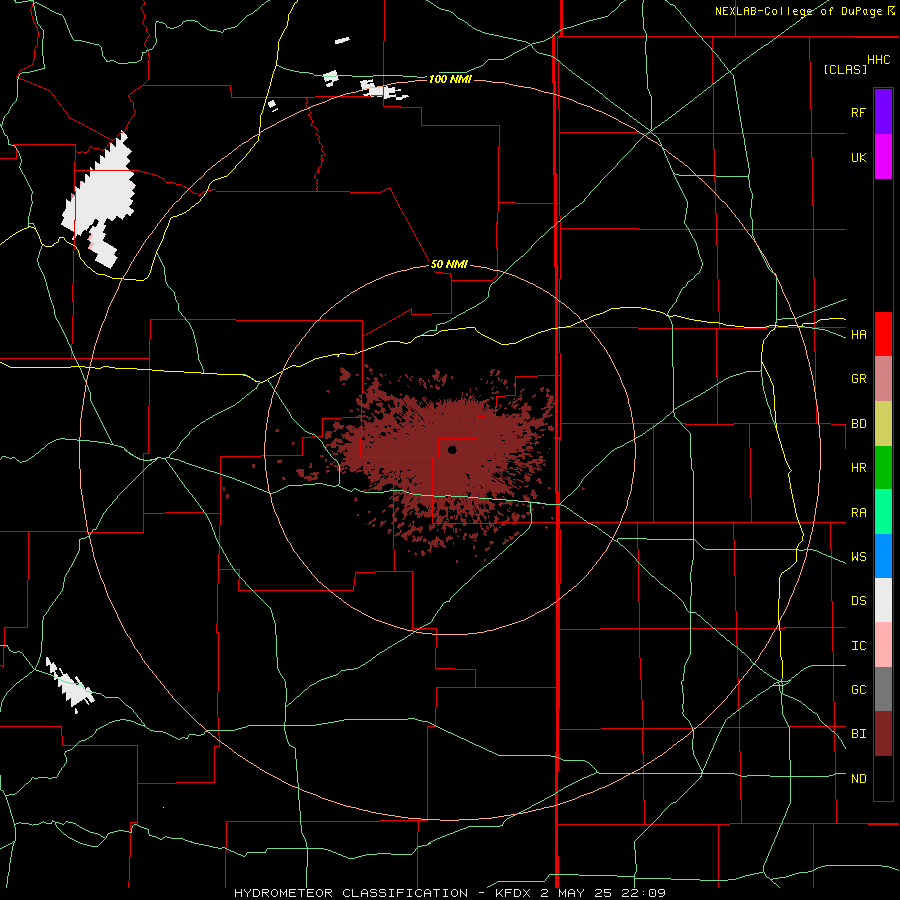Click the 'GC' legend label
Image resolution: width=900 pixels, height=900 pixels.
(x=858, y=690)
